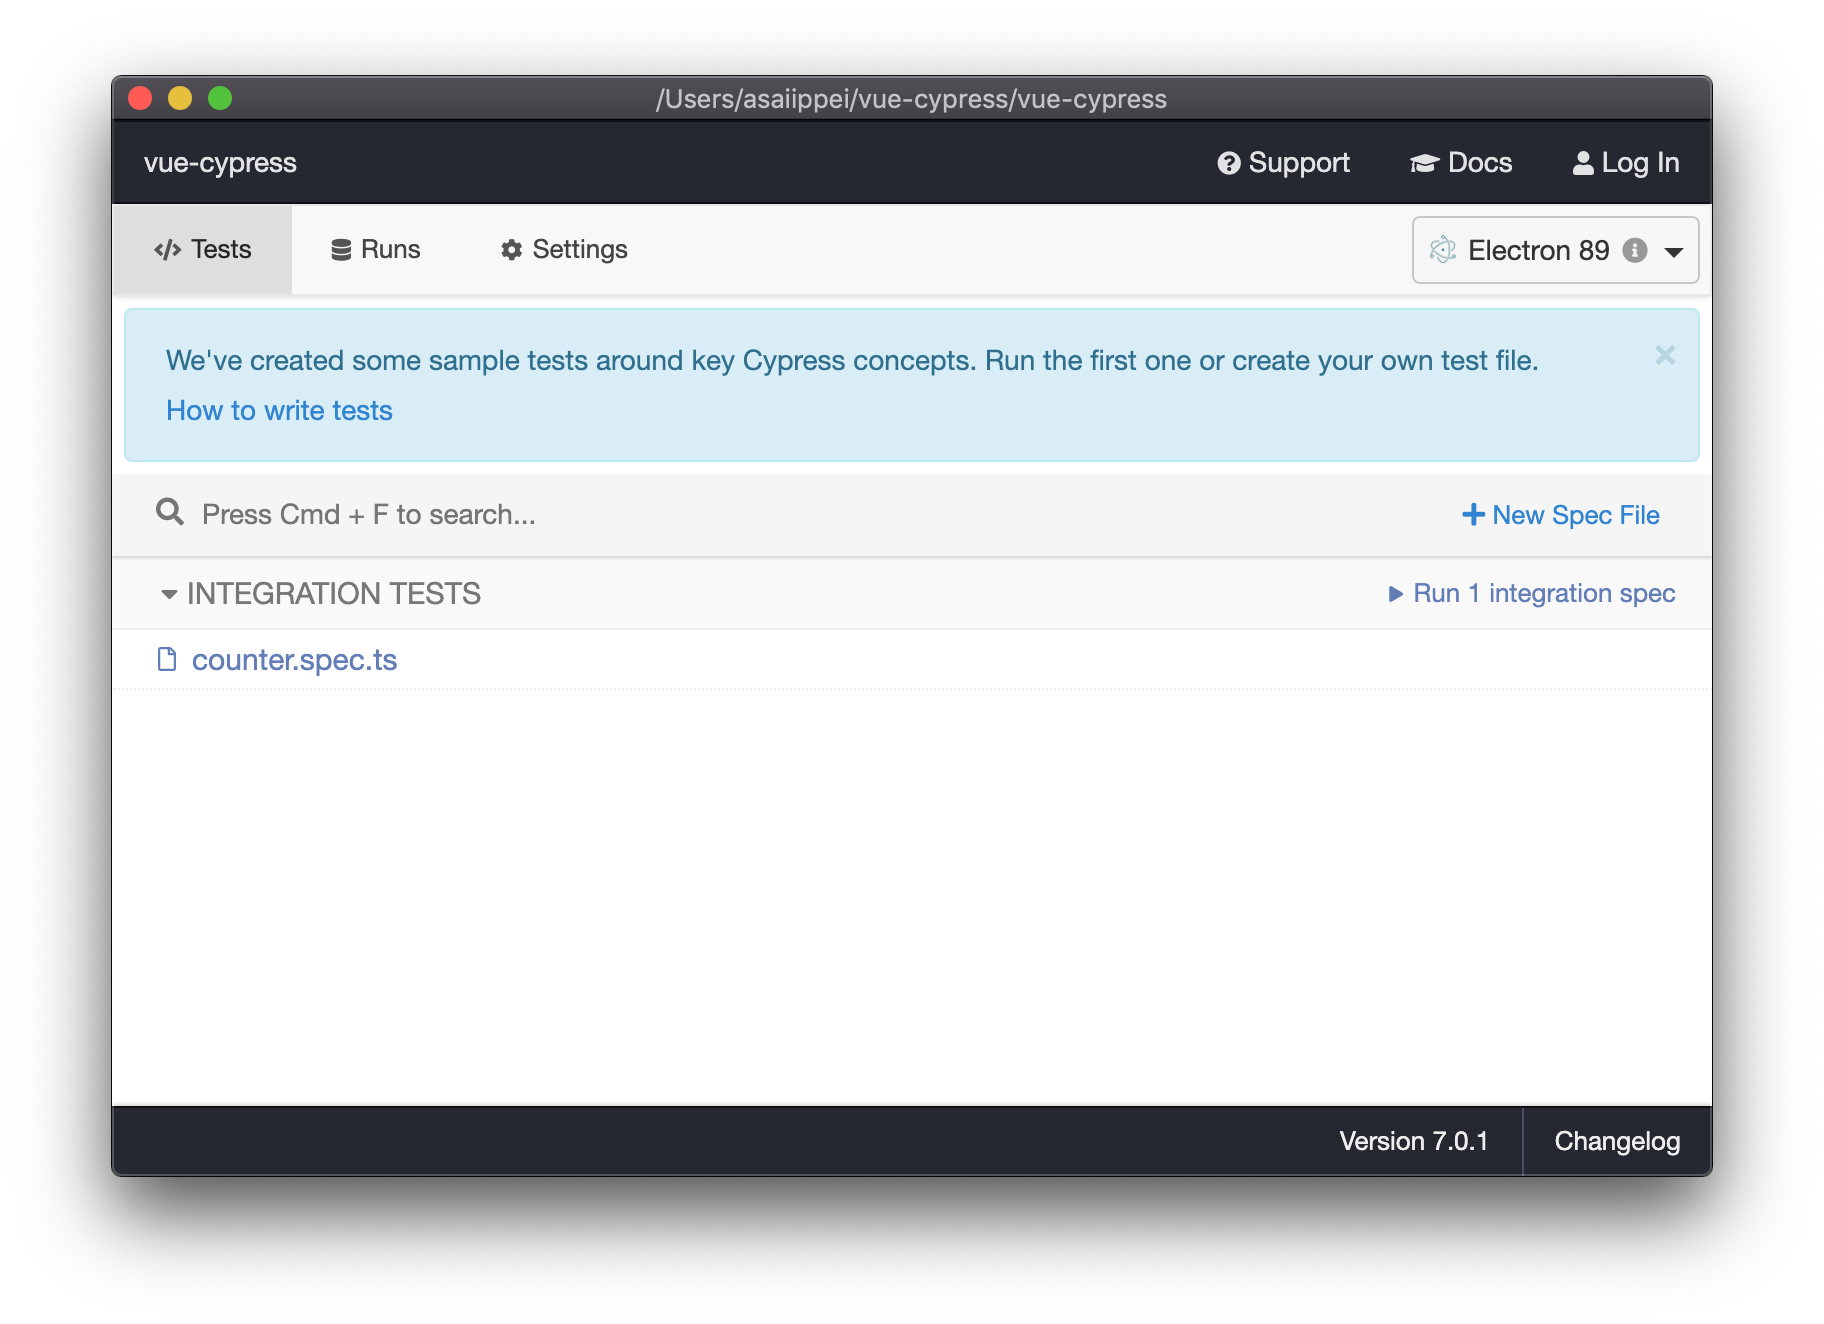This screenshot has width=1824, height=1324.
Task: Click the Log In button
Action: tap(1625, 163)
